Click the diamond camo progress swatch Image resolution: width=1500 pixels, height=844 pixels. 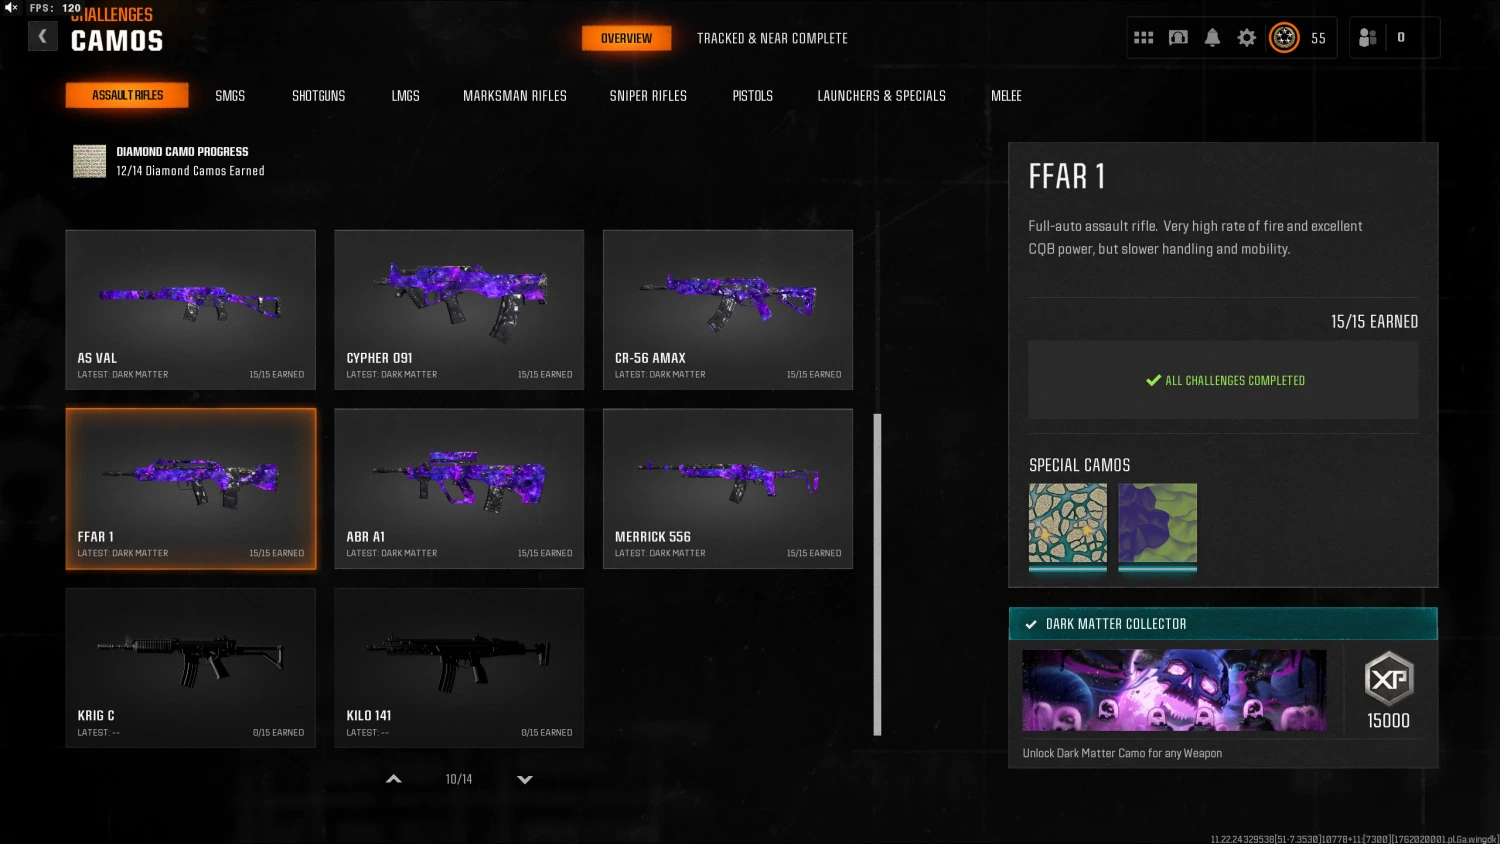coord(89,161)
